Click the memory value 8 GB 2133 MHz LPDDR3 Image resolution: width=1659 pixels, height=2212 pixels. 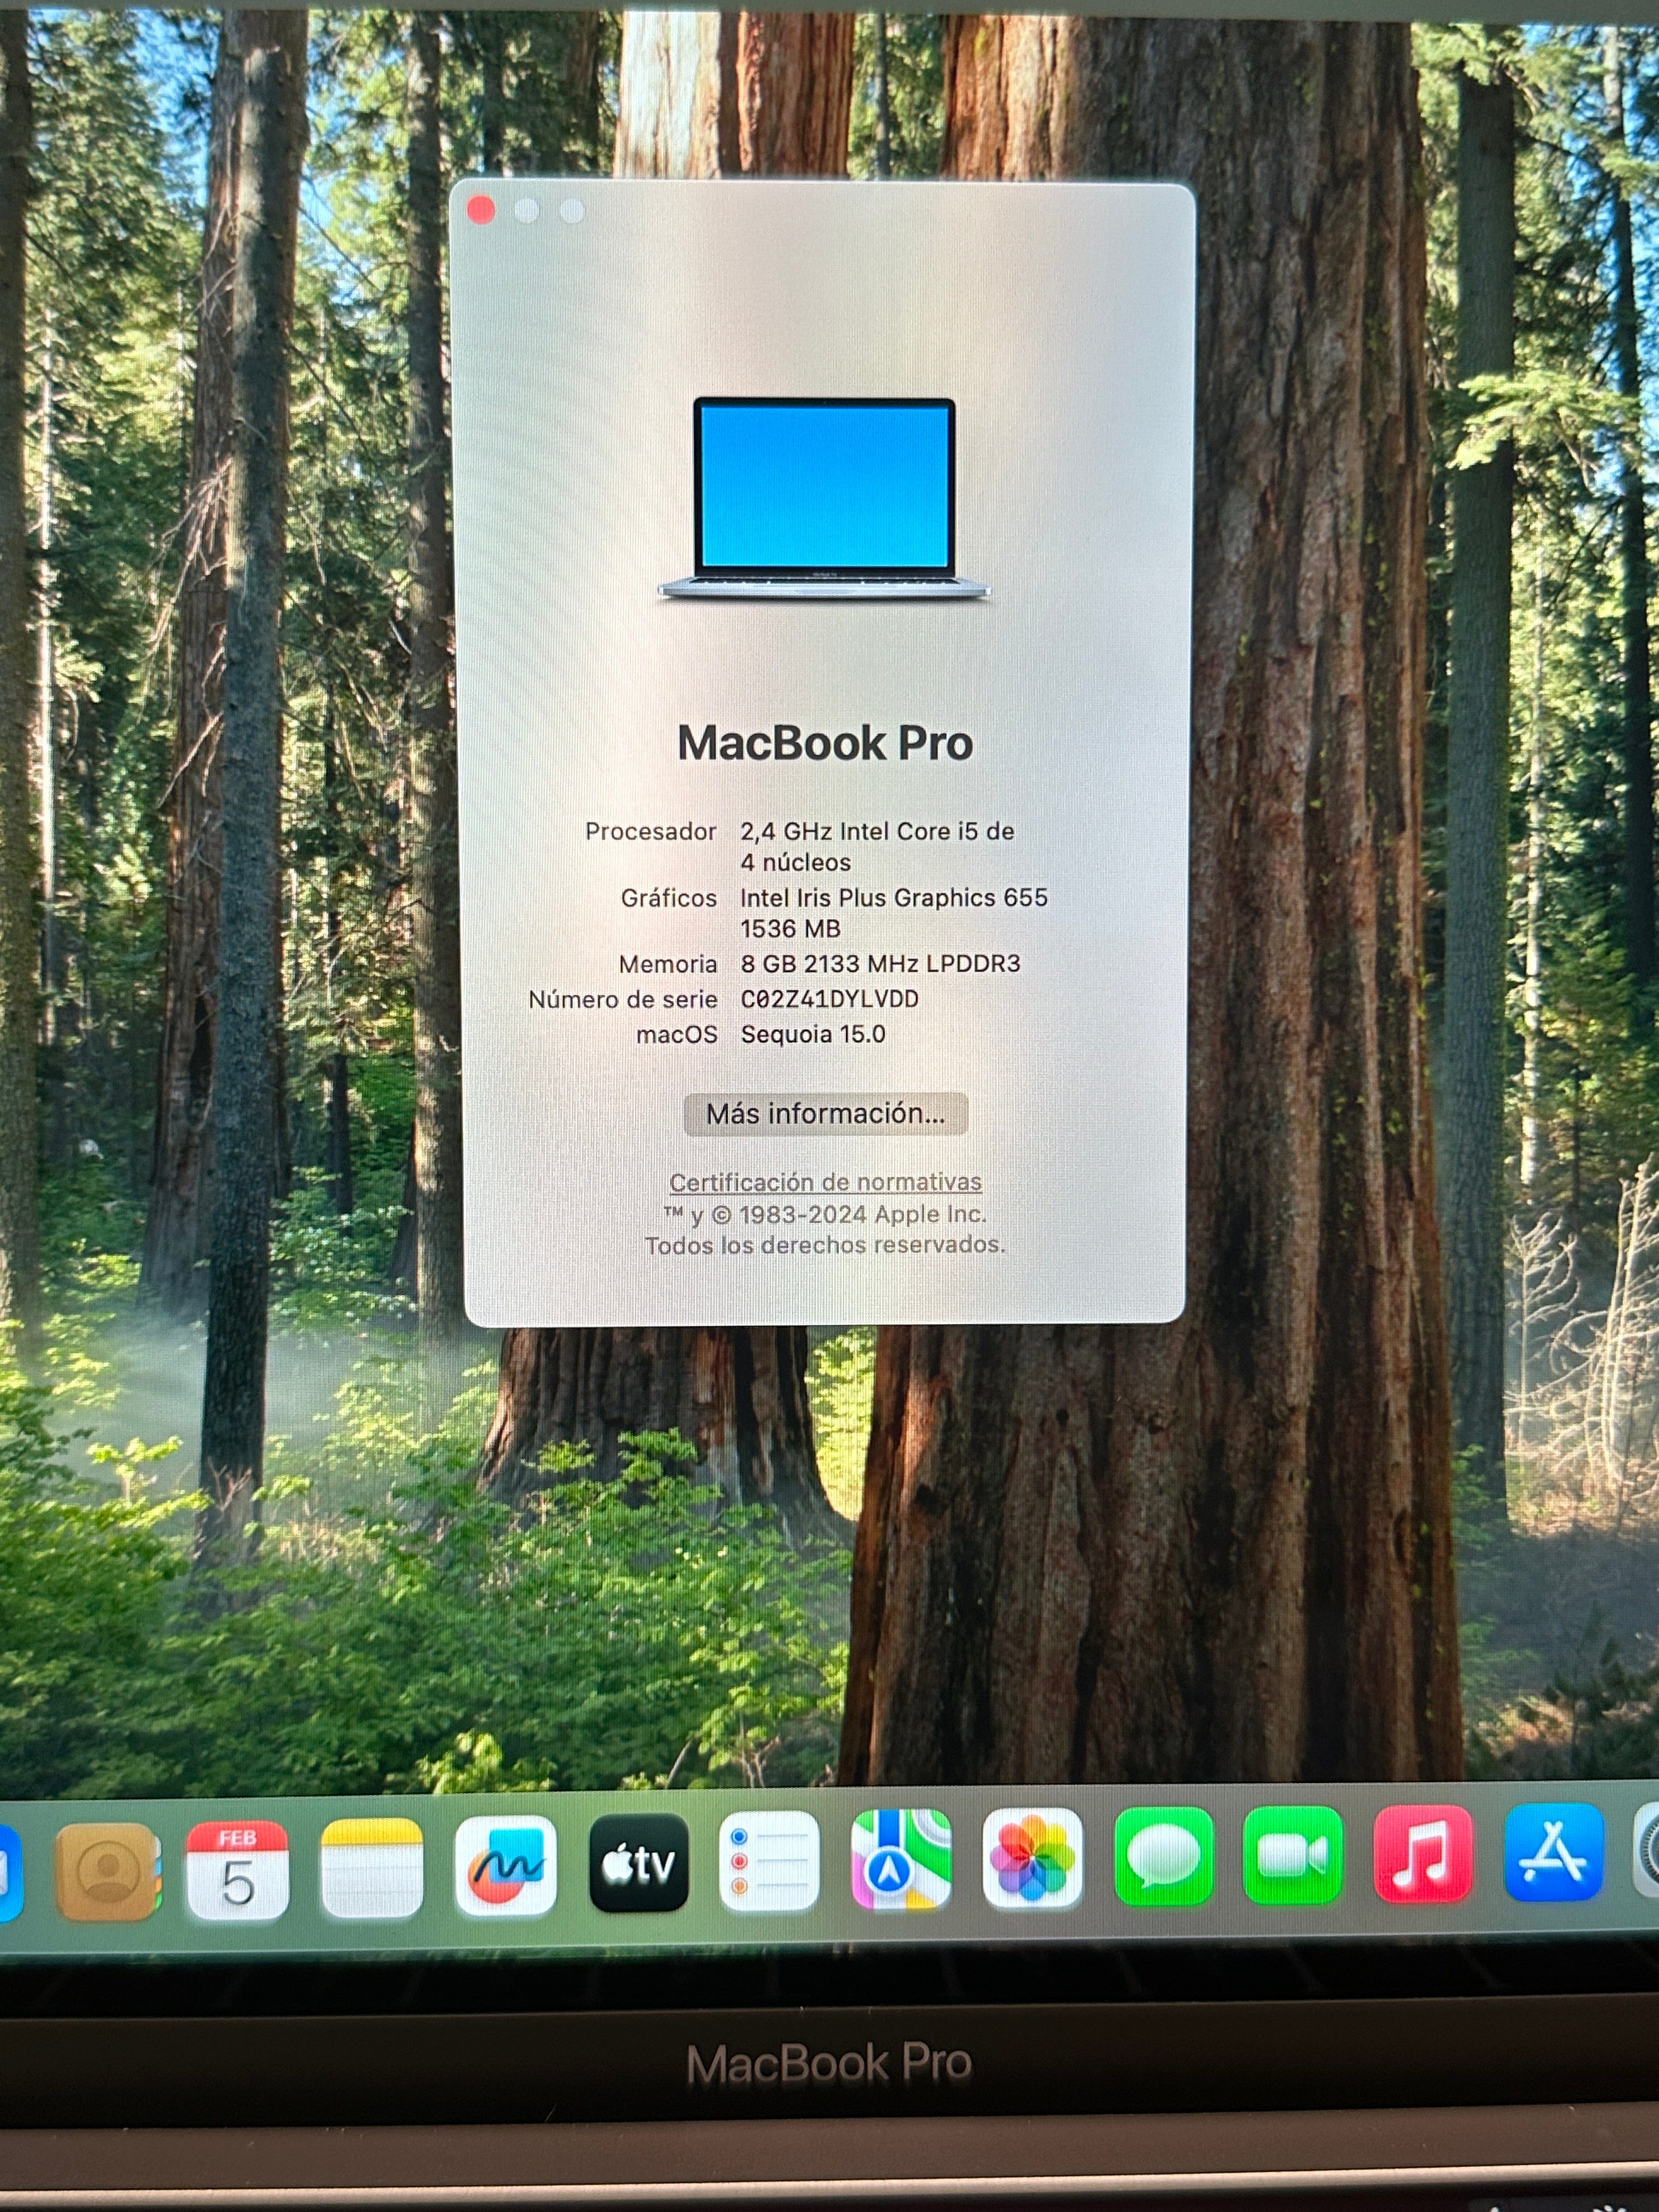[x=880, y=963]
